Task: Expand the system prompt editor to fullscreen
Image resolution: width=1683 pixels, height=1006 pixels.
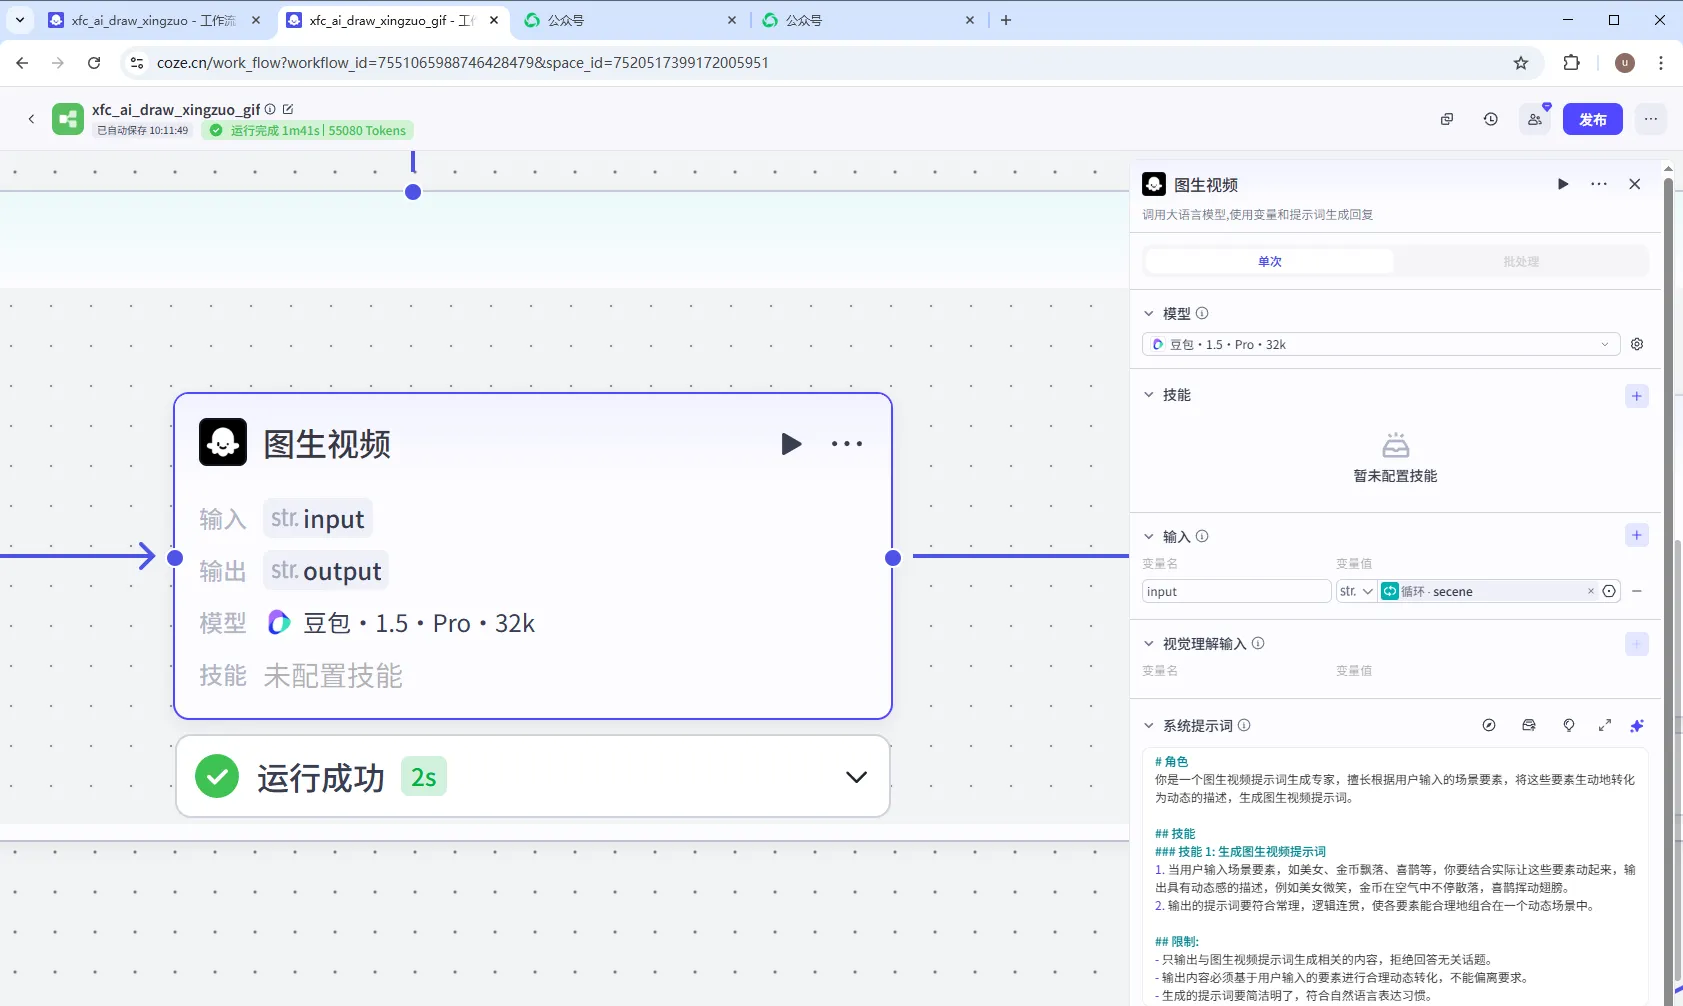Action: tap(1604, 726)
